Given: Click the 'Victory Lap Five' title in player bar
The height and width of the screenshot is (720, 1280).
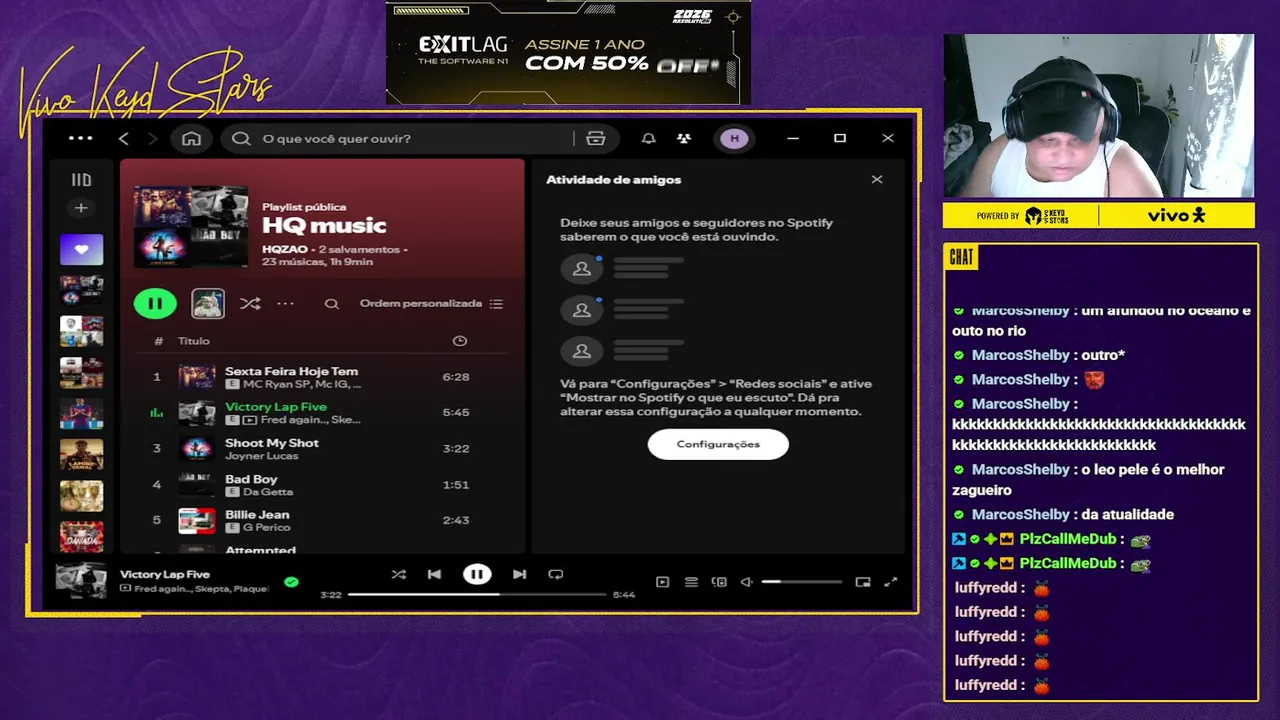Looking at the screenshot, I should click(x=165, y=574).
